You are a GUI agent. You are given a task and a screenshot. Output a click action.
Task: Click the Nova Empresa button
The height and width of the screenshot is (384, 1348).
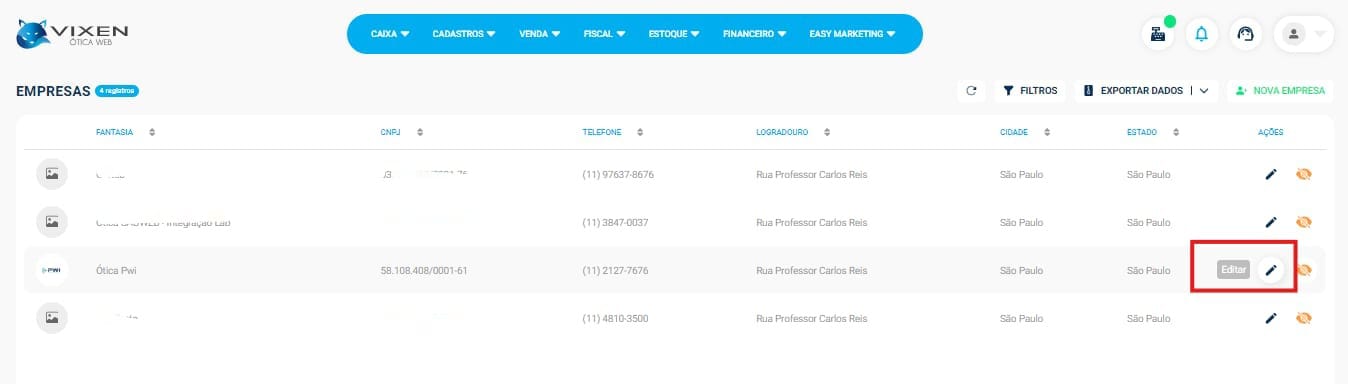(x=1280, y=90)
